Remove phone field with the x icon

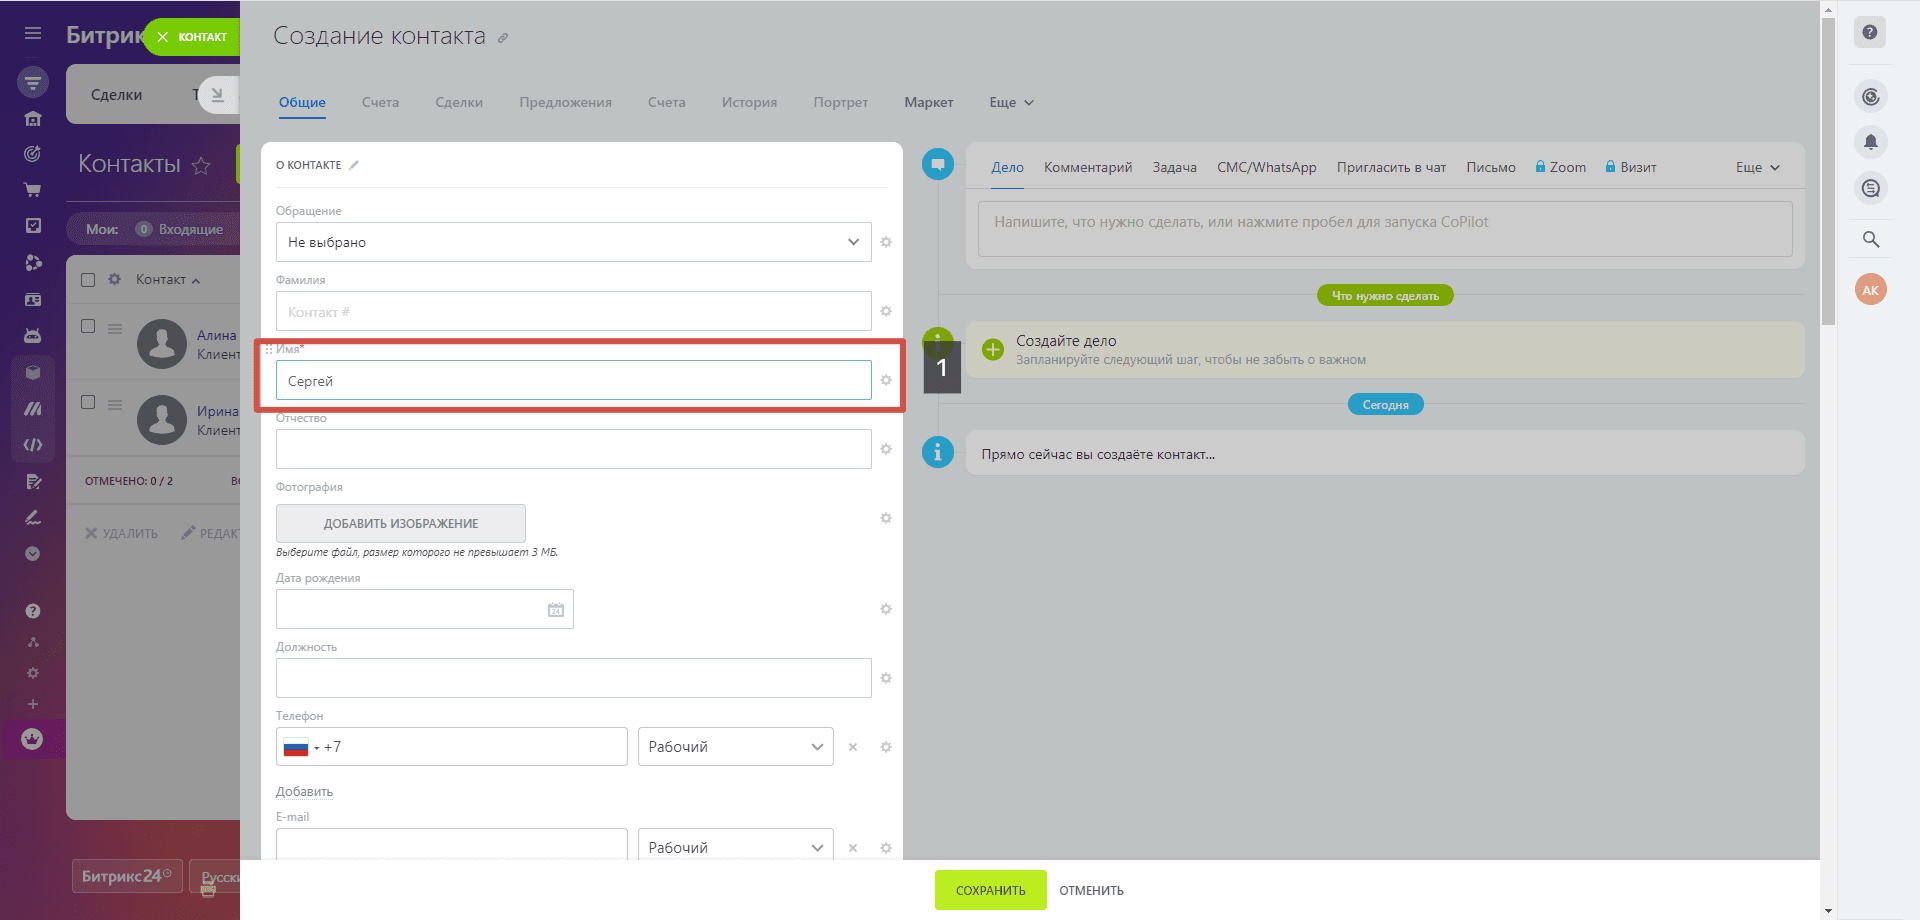click(853, 747)
